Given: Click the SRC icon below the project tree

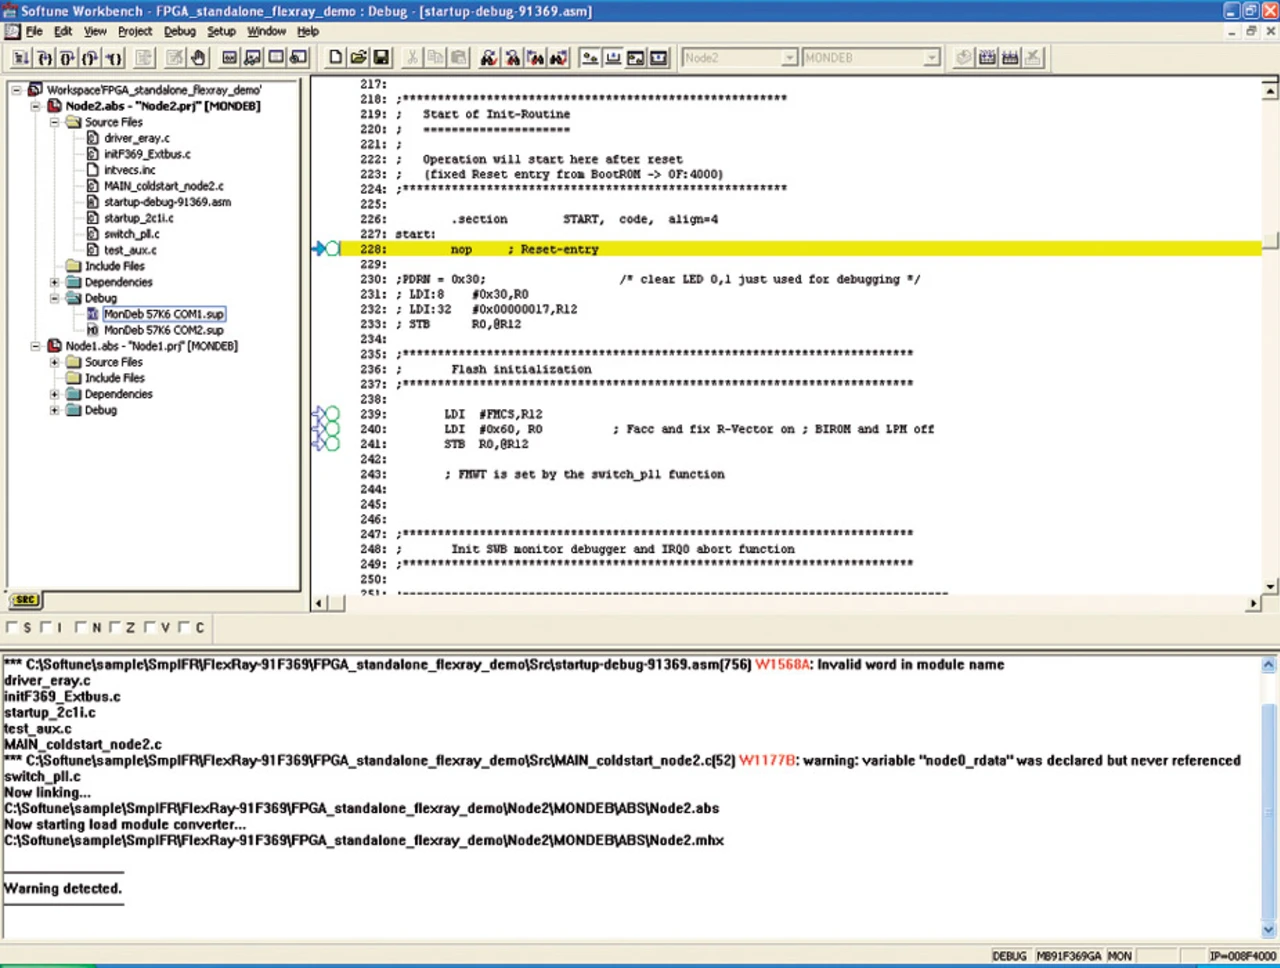Looking at the screenshot, I should 25,600.
